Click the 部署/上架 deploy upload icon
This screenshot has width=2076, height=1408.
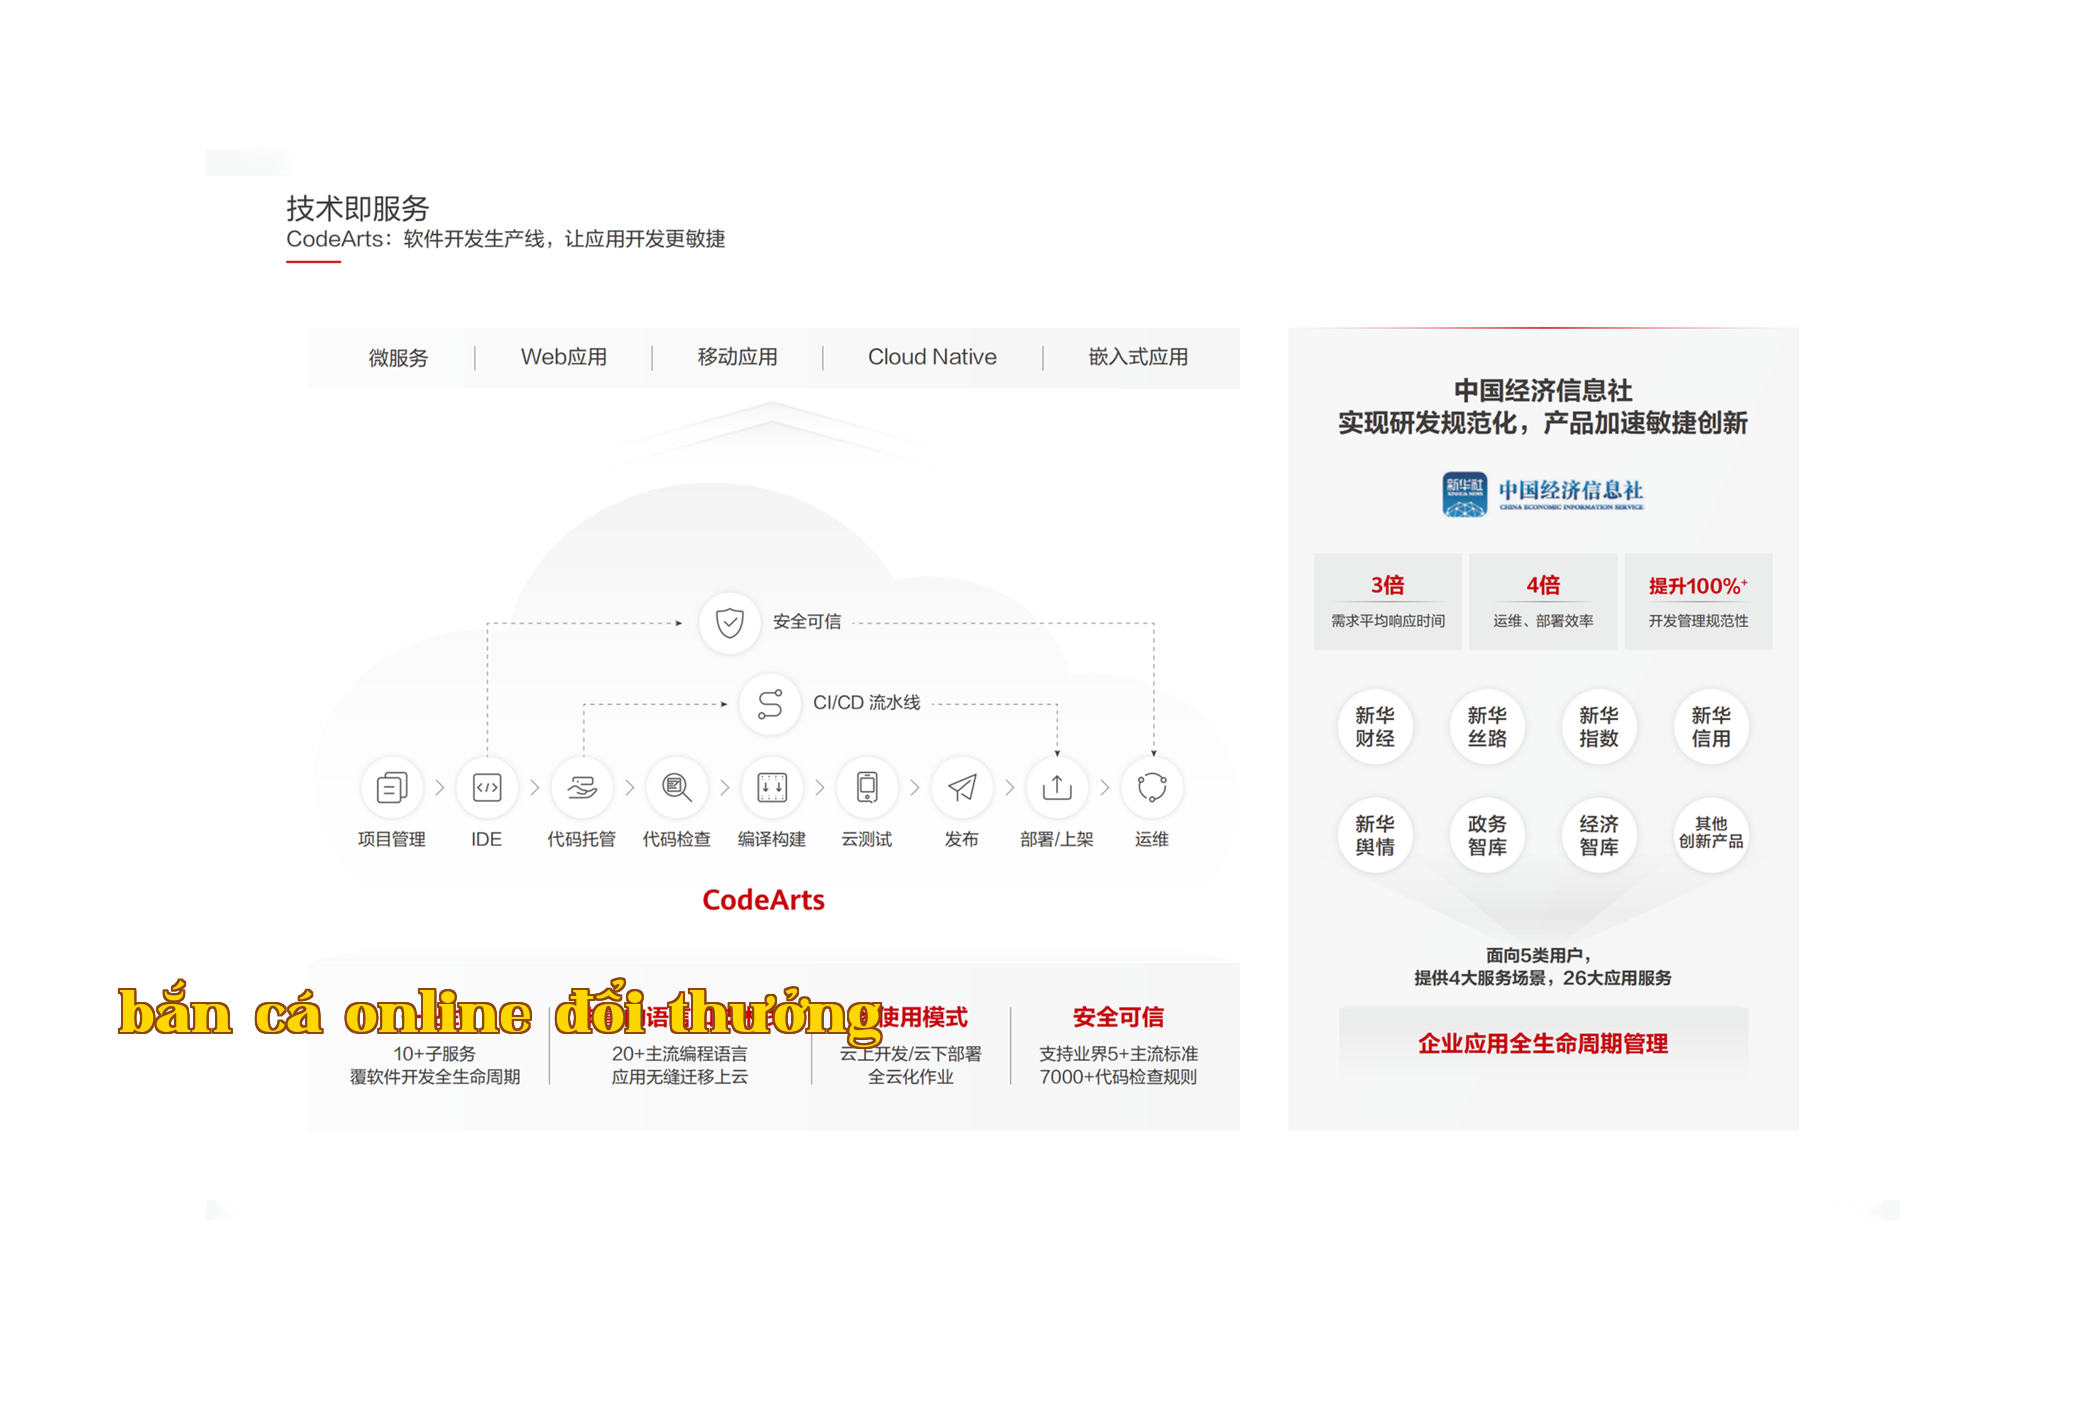(x=1057, y=787)
